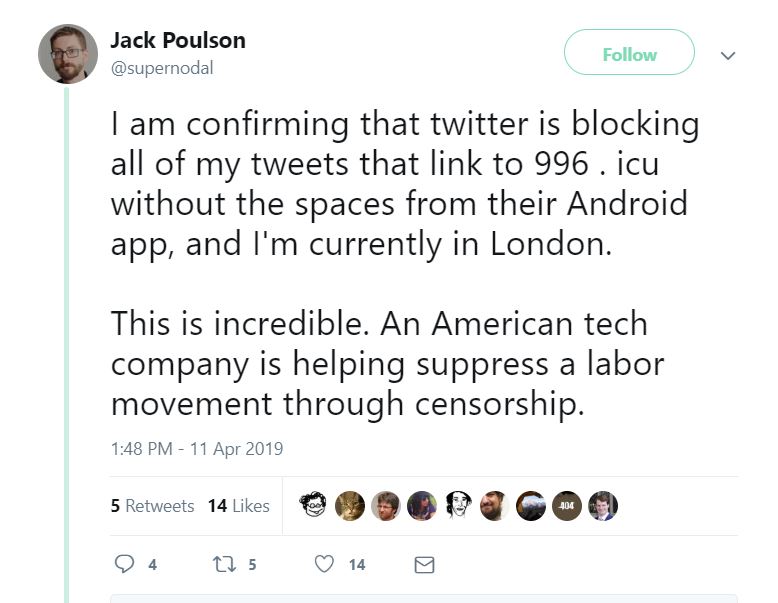The height and width of the screenshot is (603, 778).
Task: Open the bearded man liker avatar
Action: click(494, 506)
